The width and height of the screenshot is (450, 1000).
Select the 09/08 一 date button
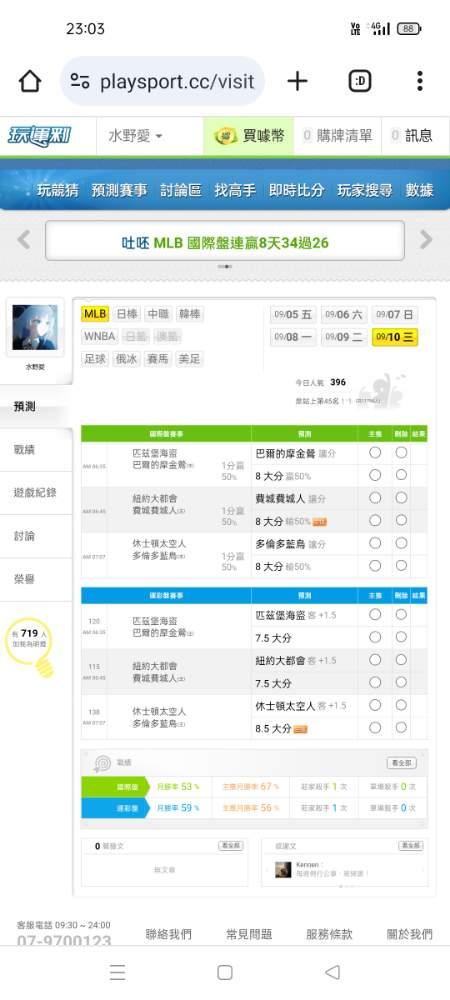point(293,337)
